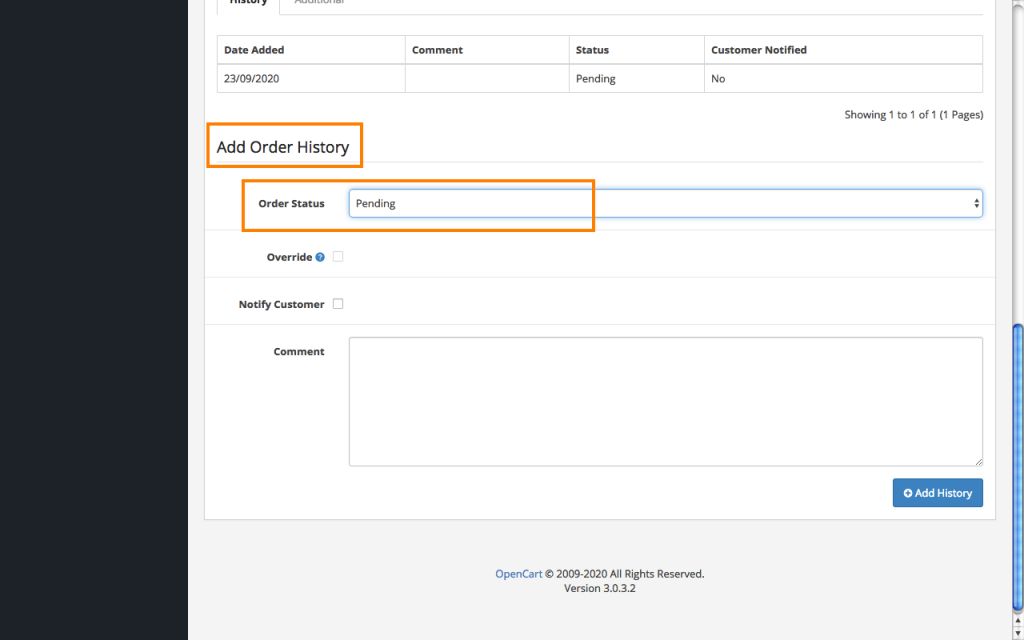Image resolution: width=1024 pixels, height=640 pixels.
Task: Click the Notify Customer label
Action: point(281,305)
